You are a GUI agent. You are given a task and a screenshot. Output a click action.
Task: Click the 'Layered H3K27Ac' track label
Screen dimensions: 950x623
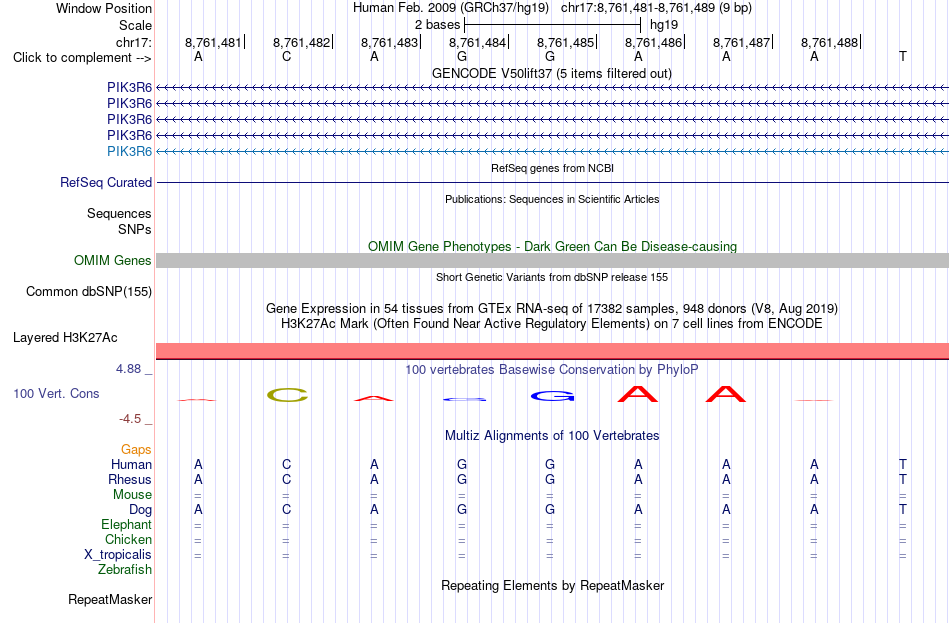click(x=65, y=338)
